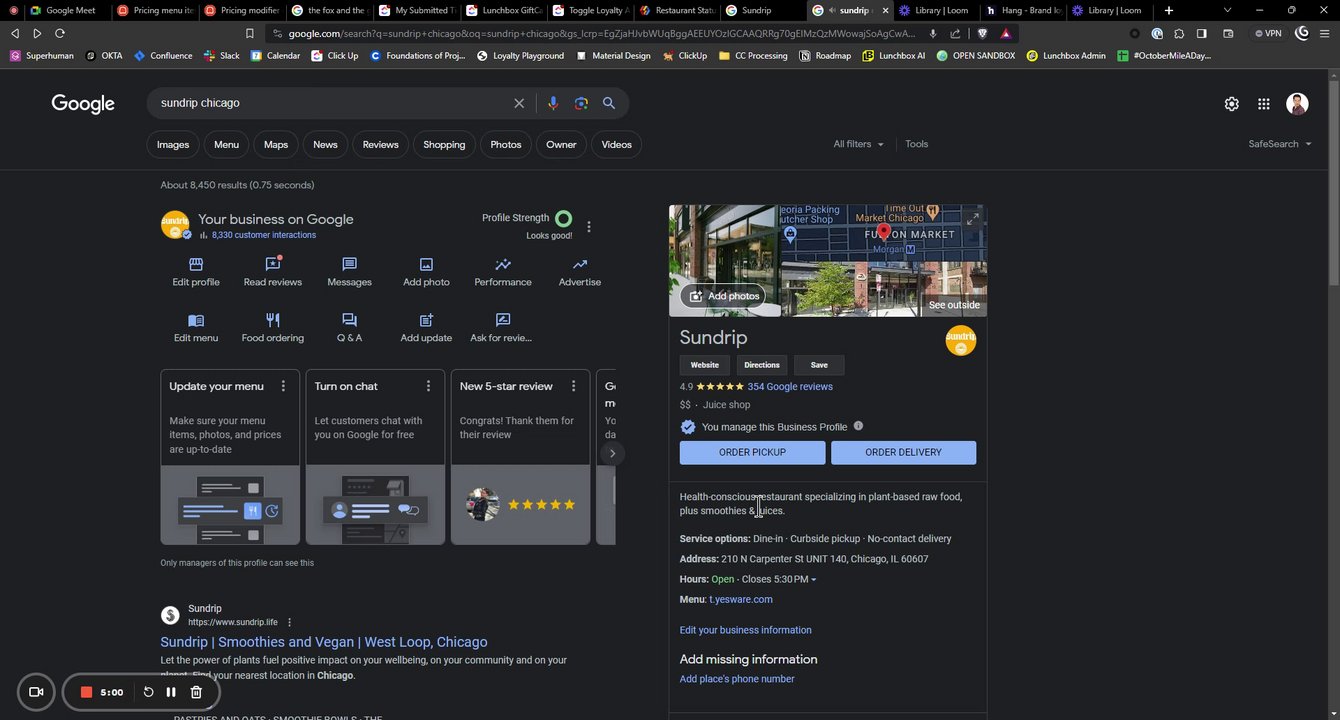Open New 5-star review card options
The height and width of the screenshot is (720, 1340).
point(573,386)
